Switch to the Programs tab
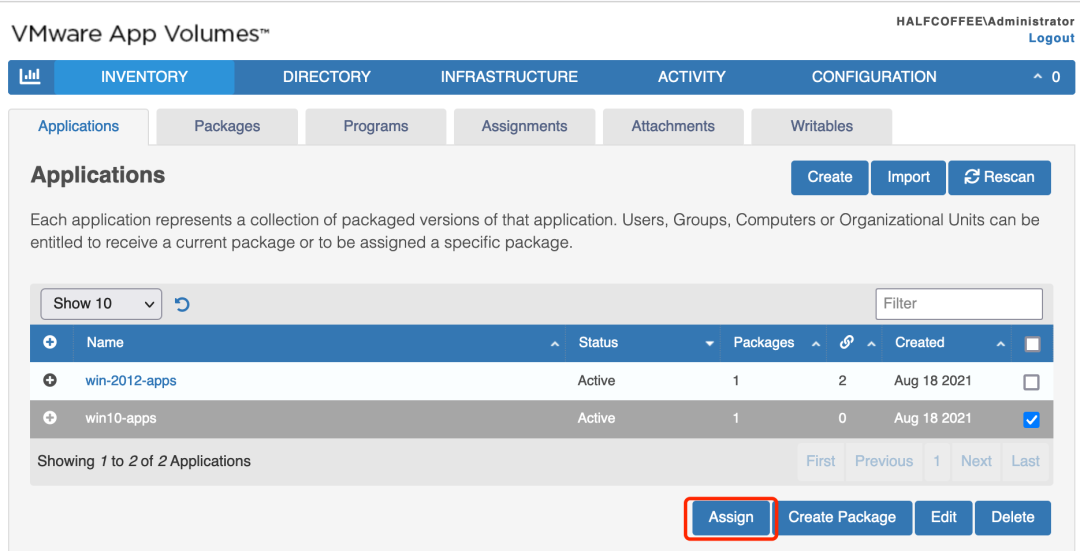 click(x=376, y=127)
